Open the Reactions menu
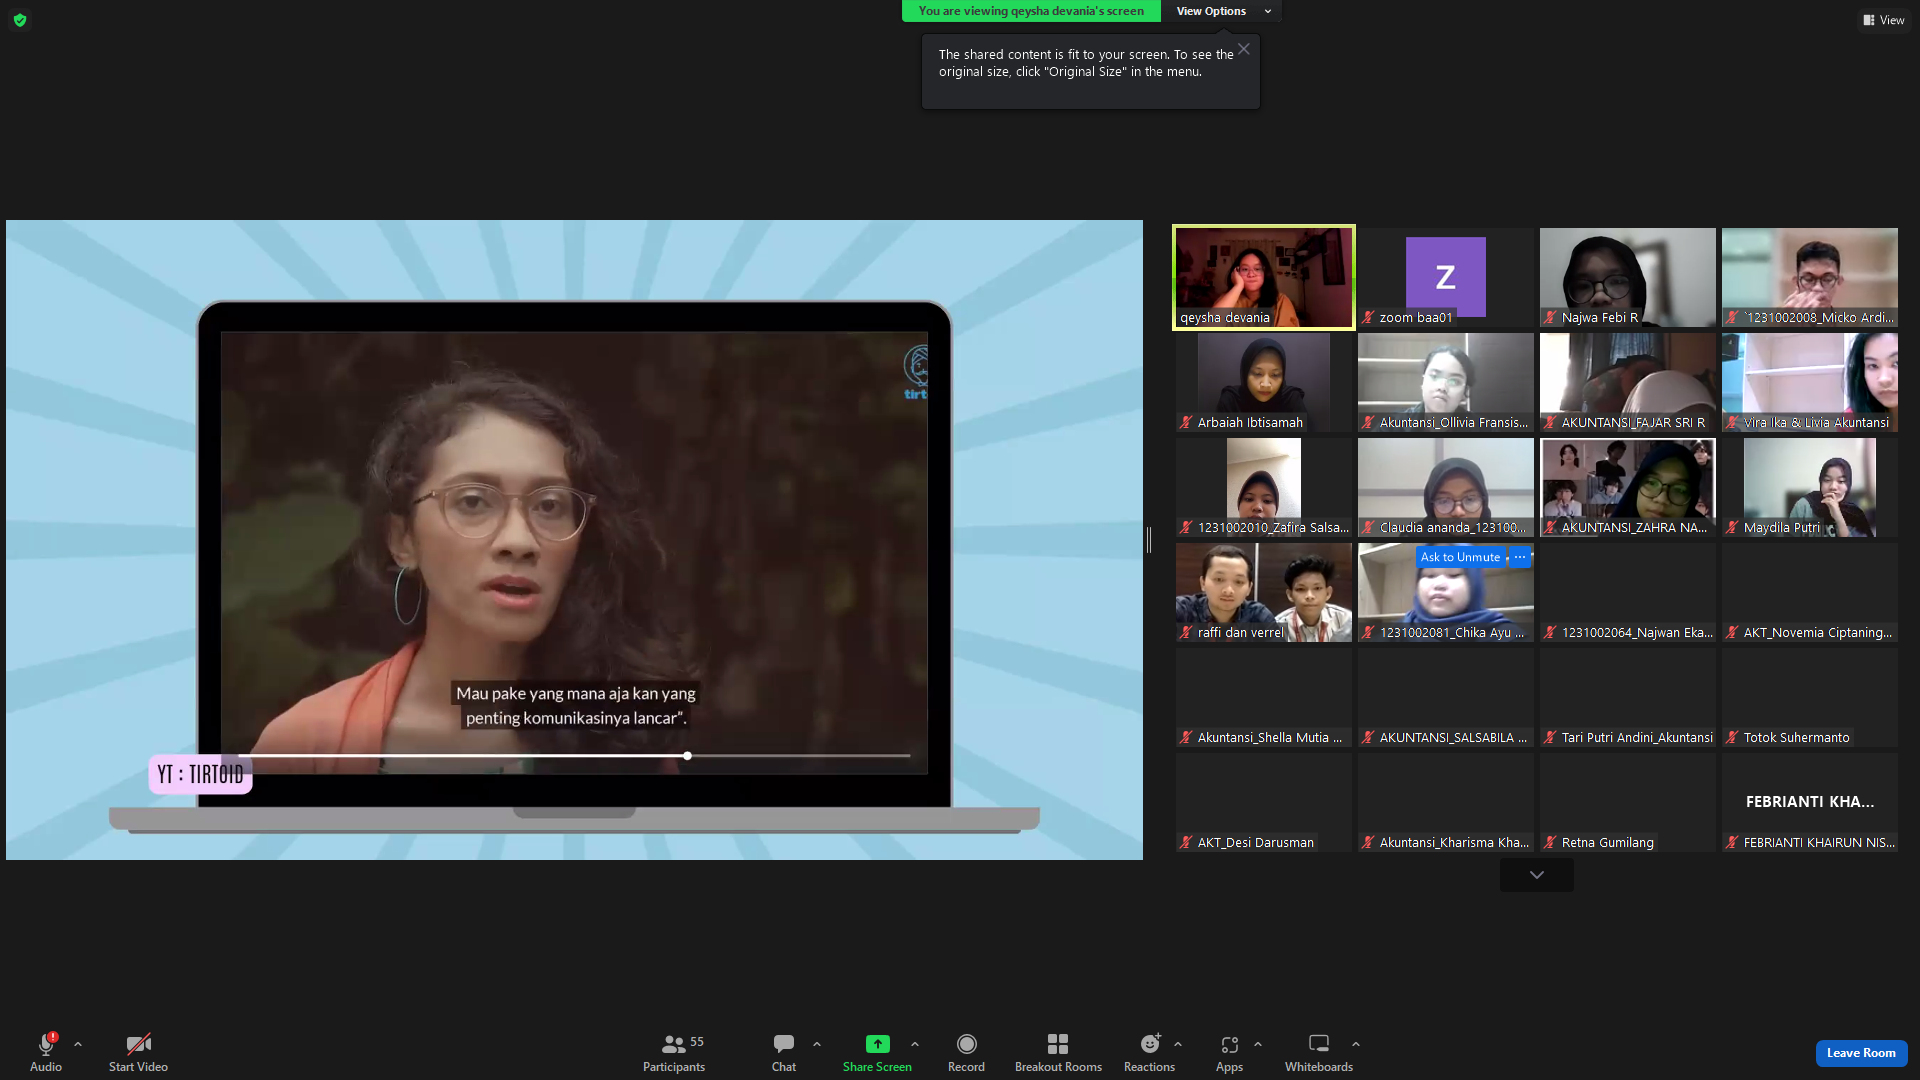This screenshot has height=1080, width=1920. coord(1150,1052)
